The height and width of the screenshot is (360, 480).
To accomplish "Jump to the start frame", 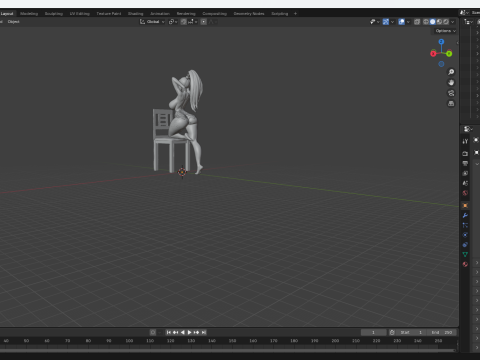I will (169, 332).
